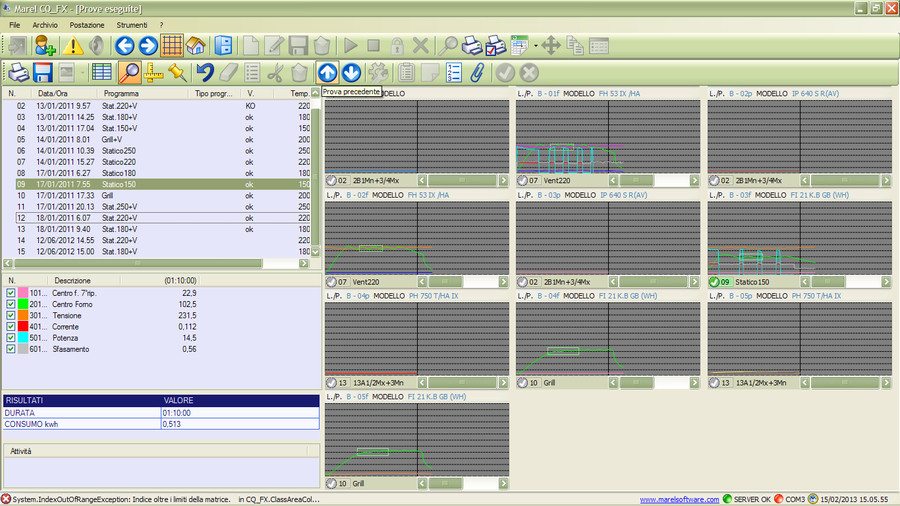Click the Programma column header
The height and width of the screenshot is (506, 900).
(x=121, y=93)
